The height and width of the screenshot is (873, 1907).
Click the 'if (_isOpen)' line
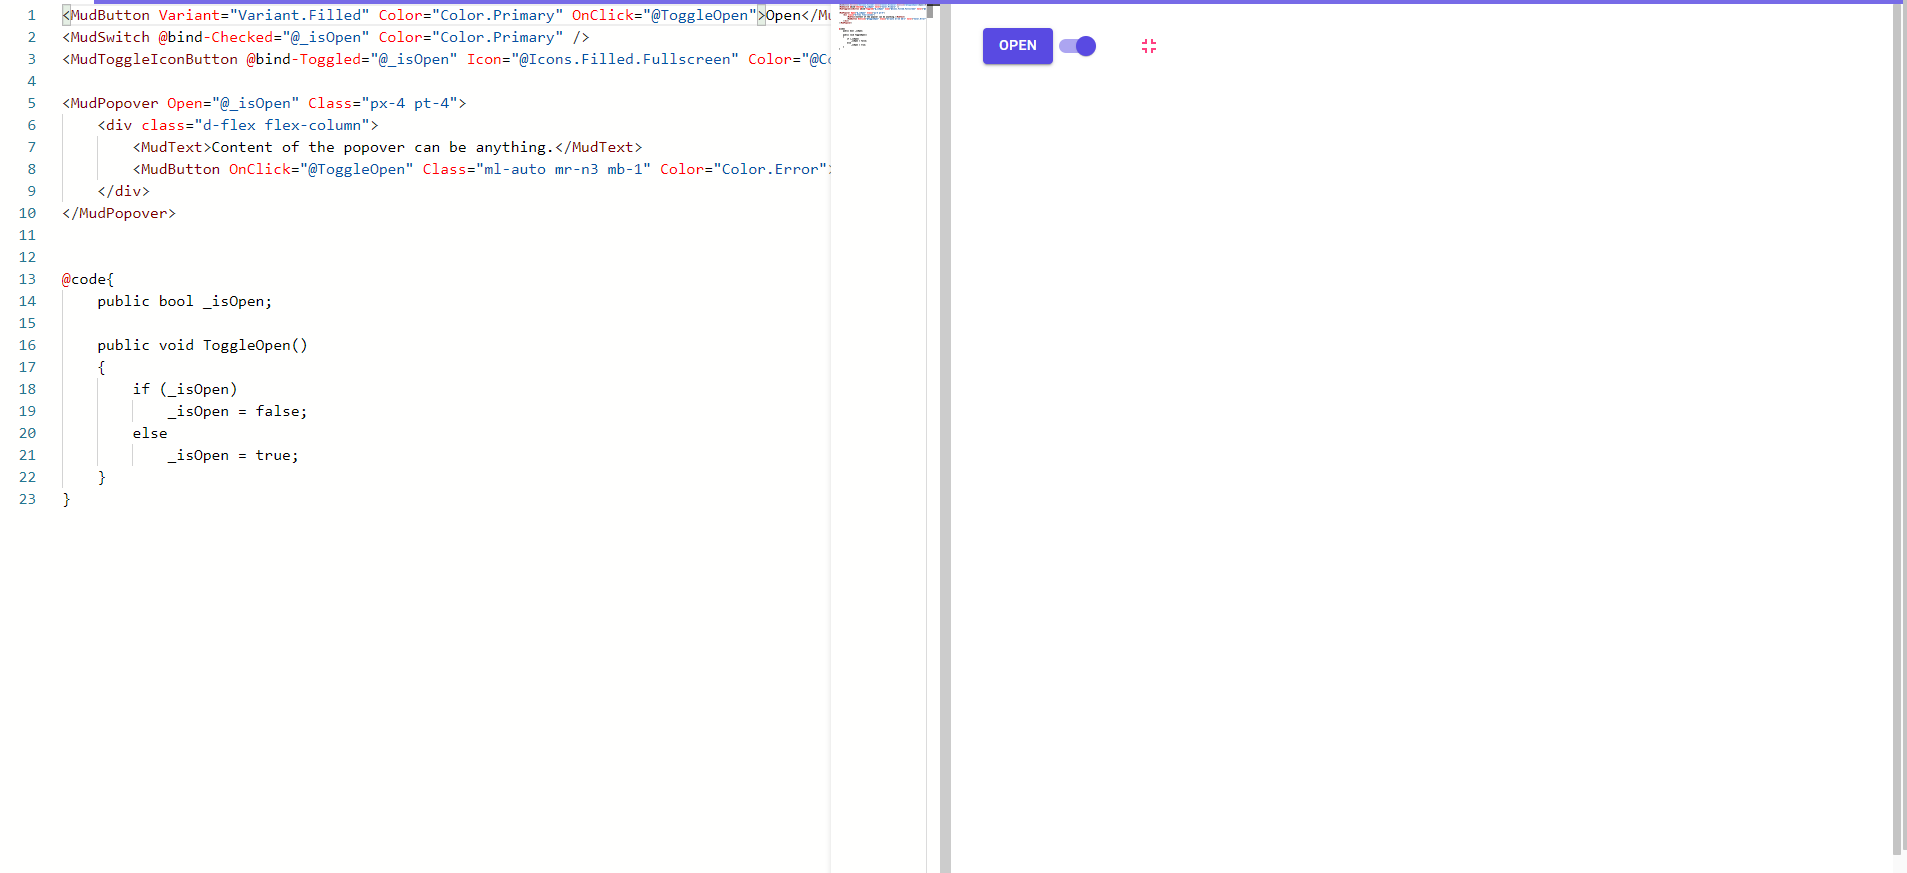coord(185,389)
